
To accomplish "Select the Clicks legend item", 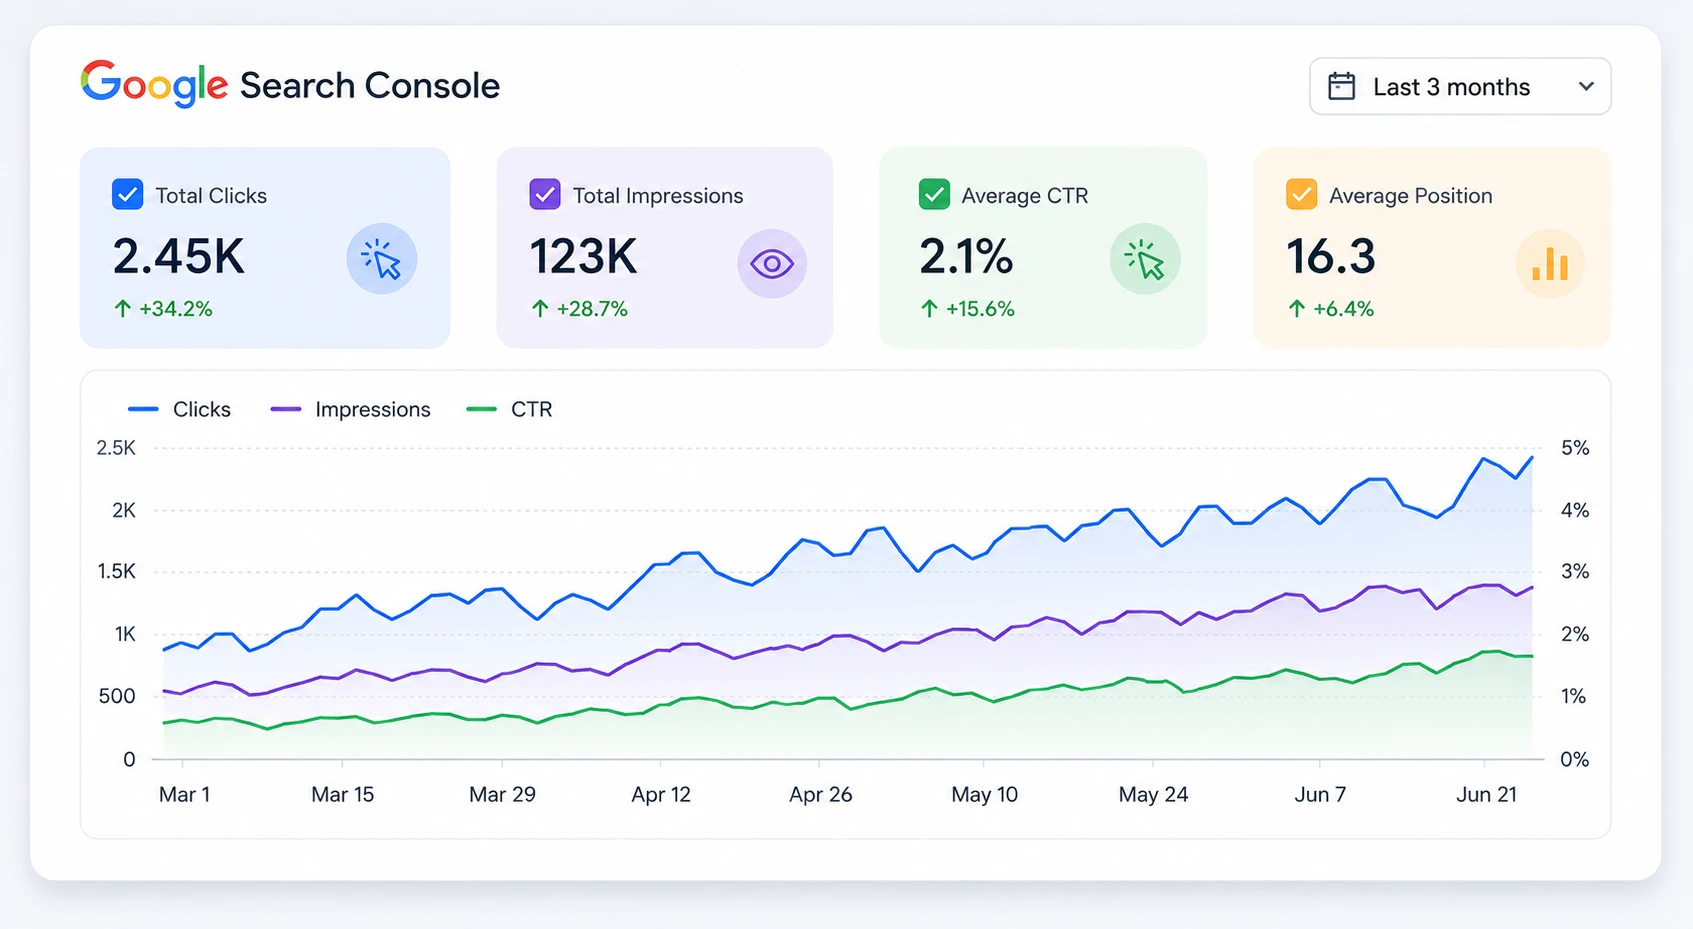I will tap(179, 409).
